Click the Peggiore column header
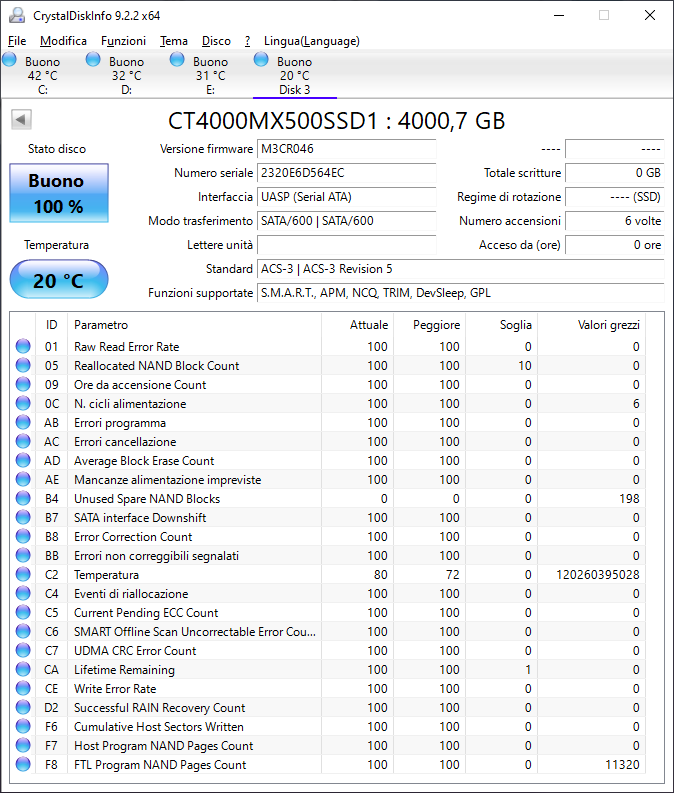 [x=429, y=325]
